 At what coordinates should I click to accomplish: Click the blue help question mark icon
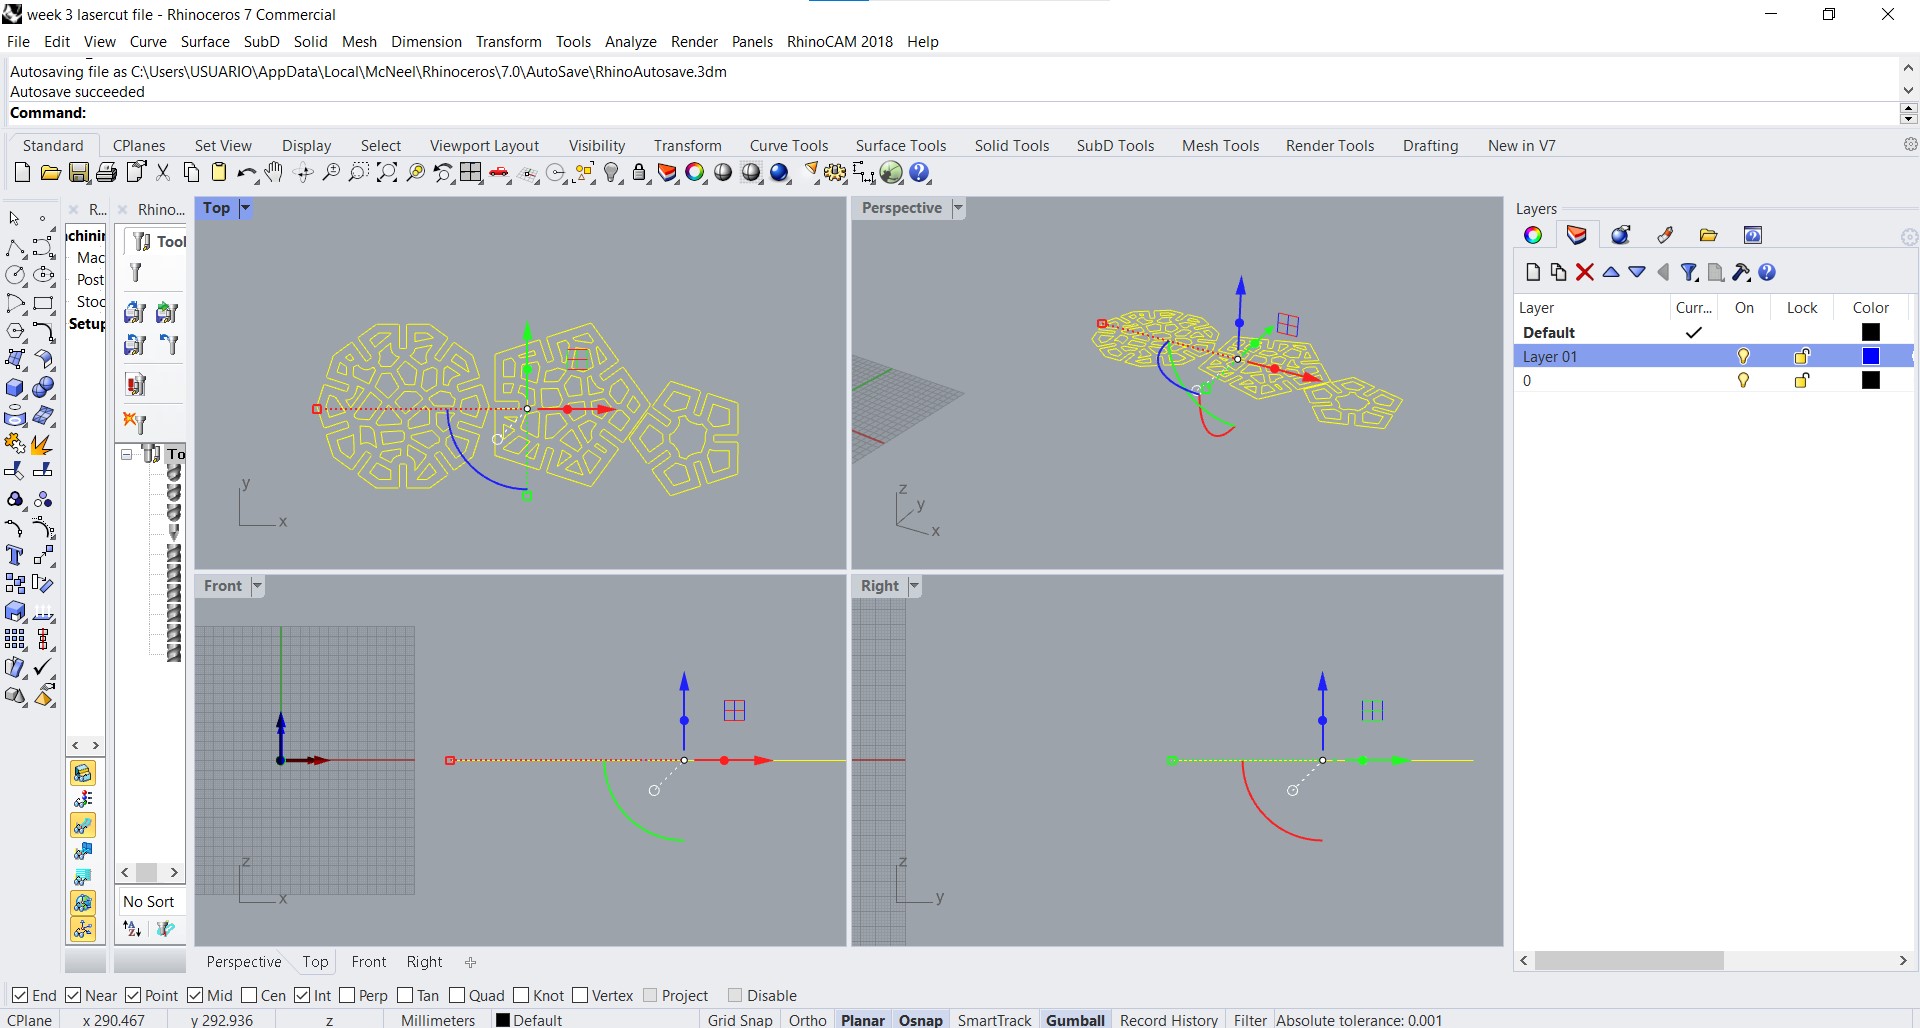click(x=920, y=173)
